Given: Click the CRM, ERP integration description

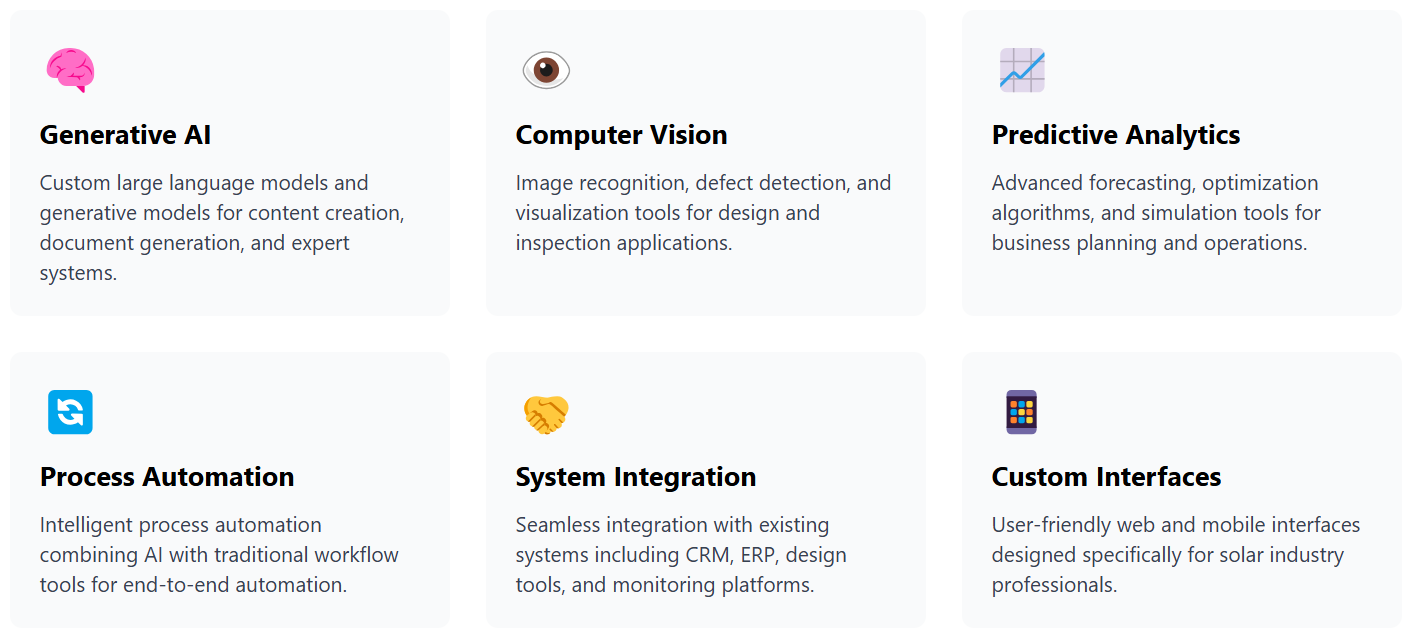Looking at the screenshot, I should coord(681,555).
